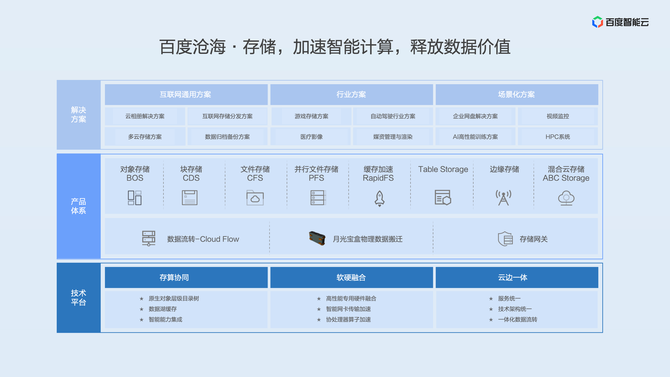This screenshot has height=377, width=670.
Task: Click the ABC Storage cloud icon
Action: tap(566, 198)
